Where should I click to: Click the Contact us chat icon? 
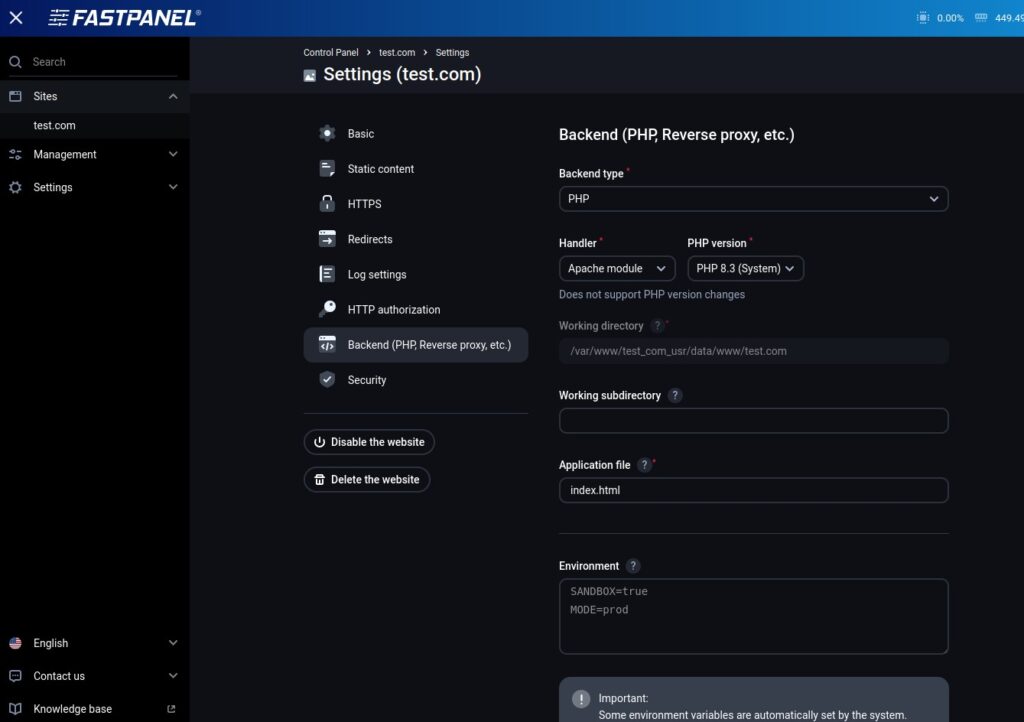coord(15,676)
